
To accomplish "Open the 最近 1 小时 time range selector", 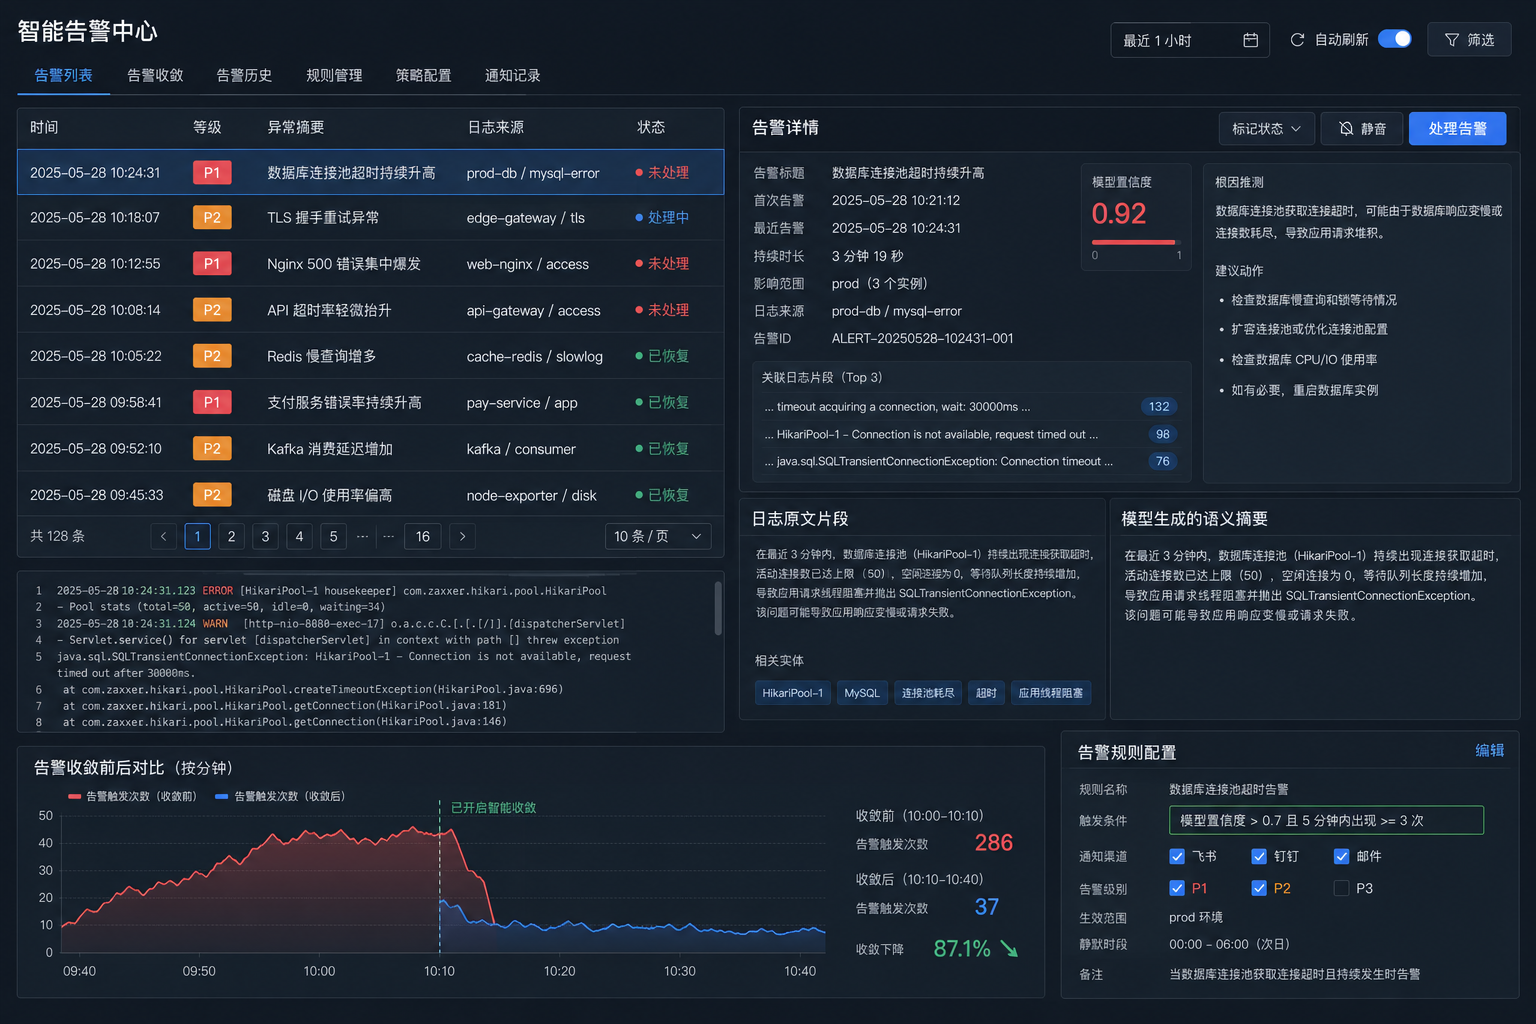I will (1190, 40).
